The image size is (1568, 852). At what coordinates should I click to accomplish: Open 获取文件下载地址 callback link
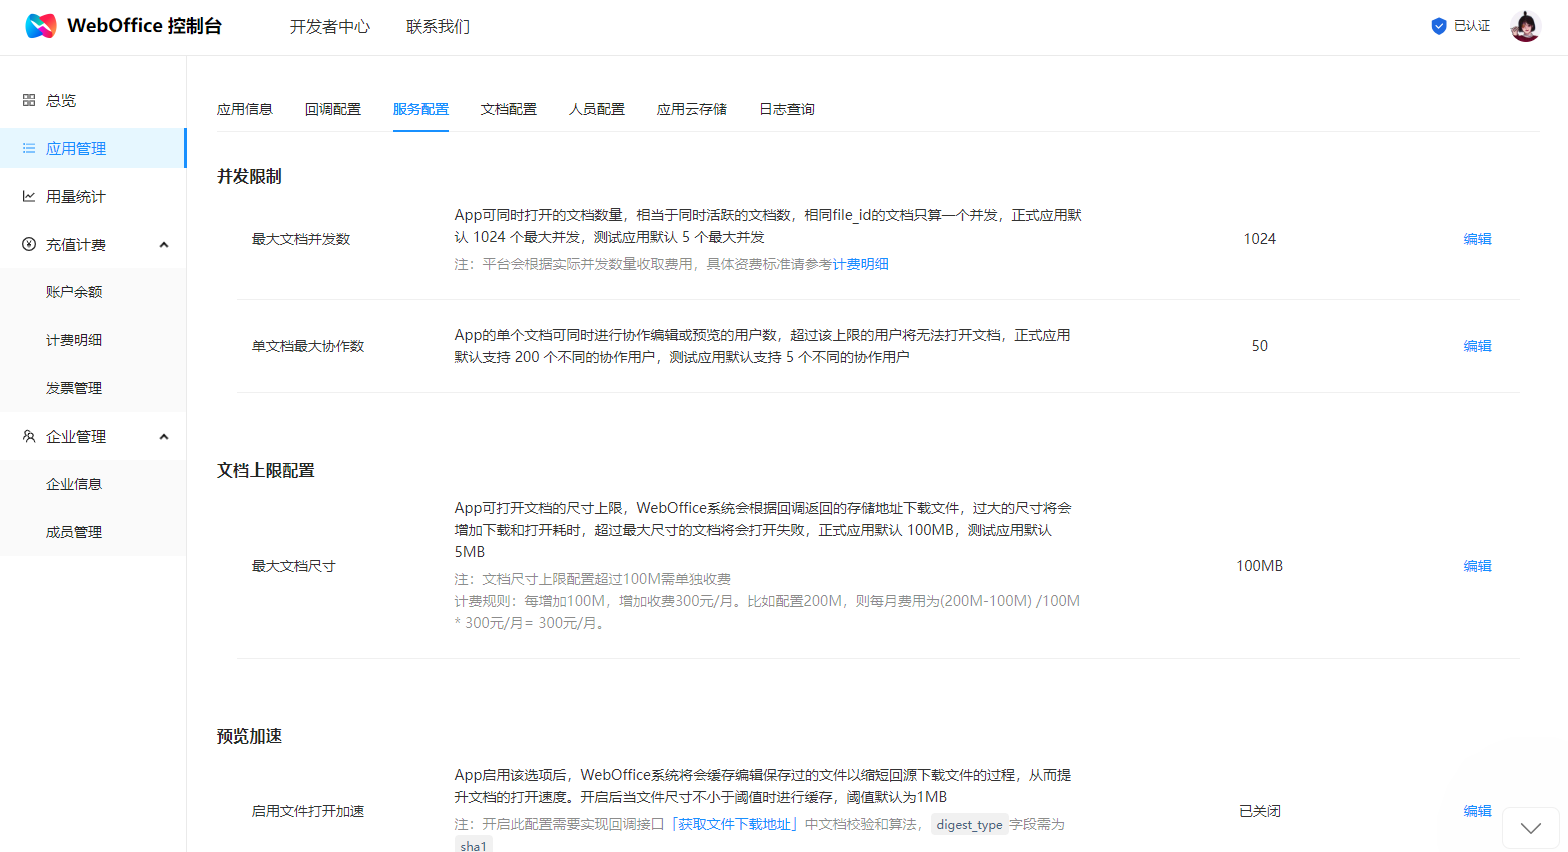[x=735, y=824]
